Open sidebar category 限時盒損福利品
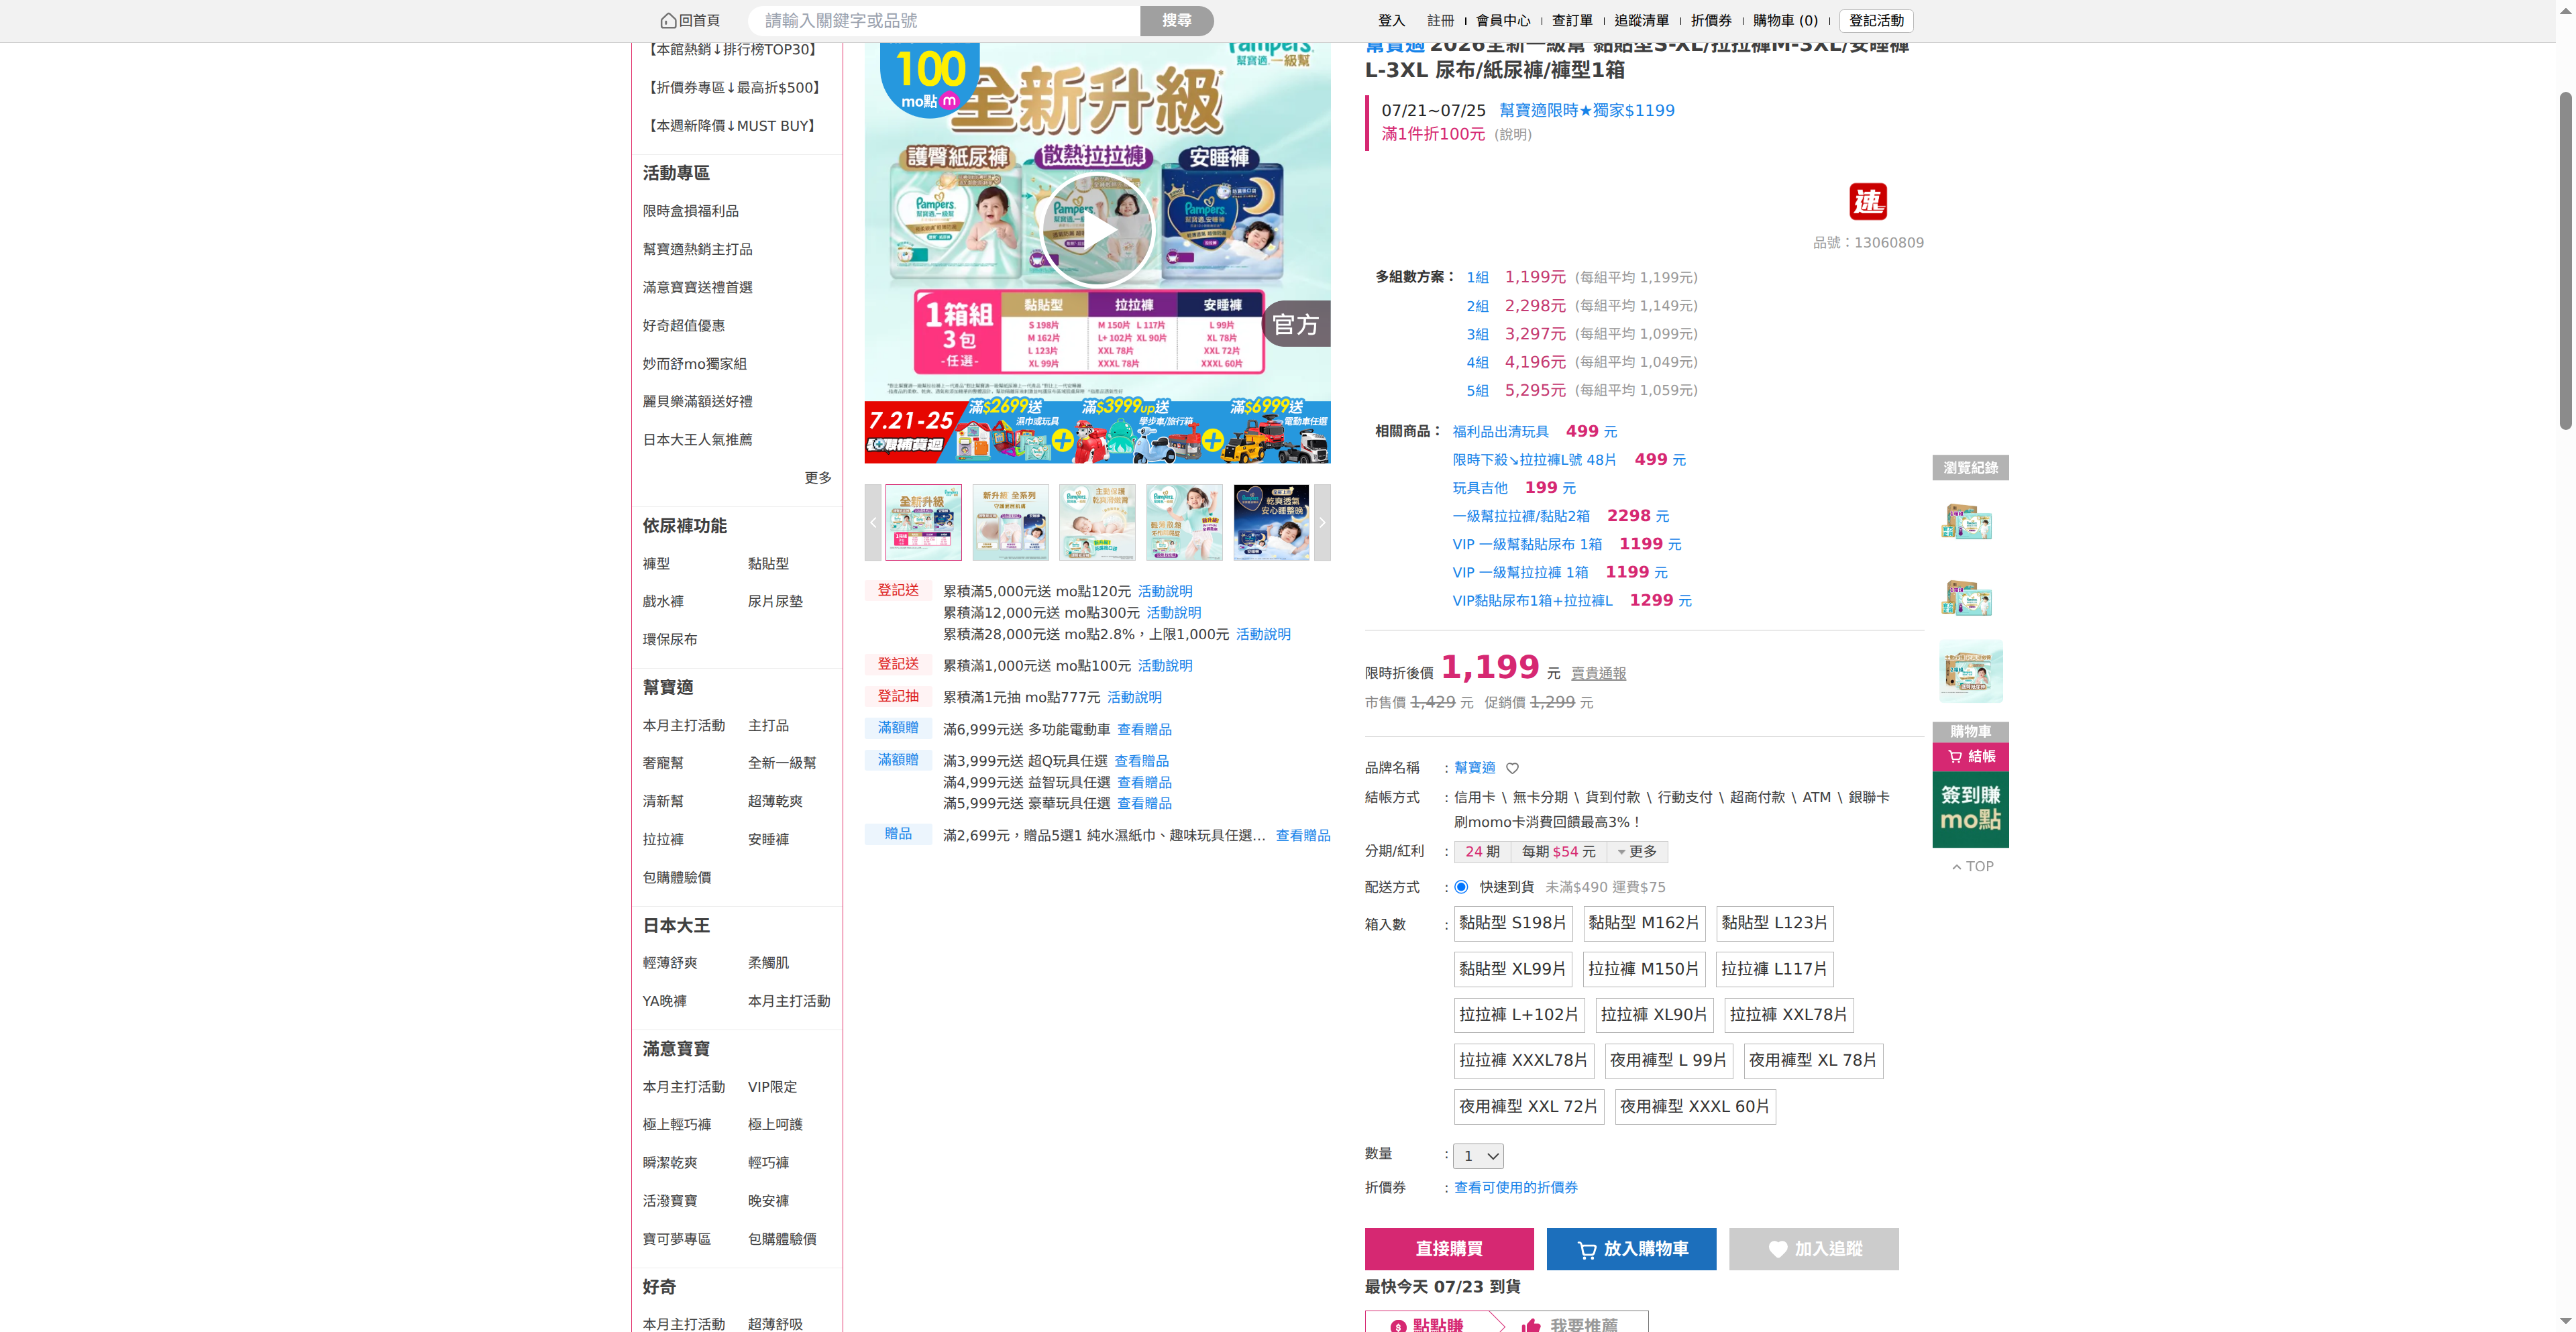Screen dimensions: 2576x1332 tap(690, 211)
